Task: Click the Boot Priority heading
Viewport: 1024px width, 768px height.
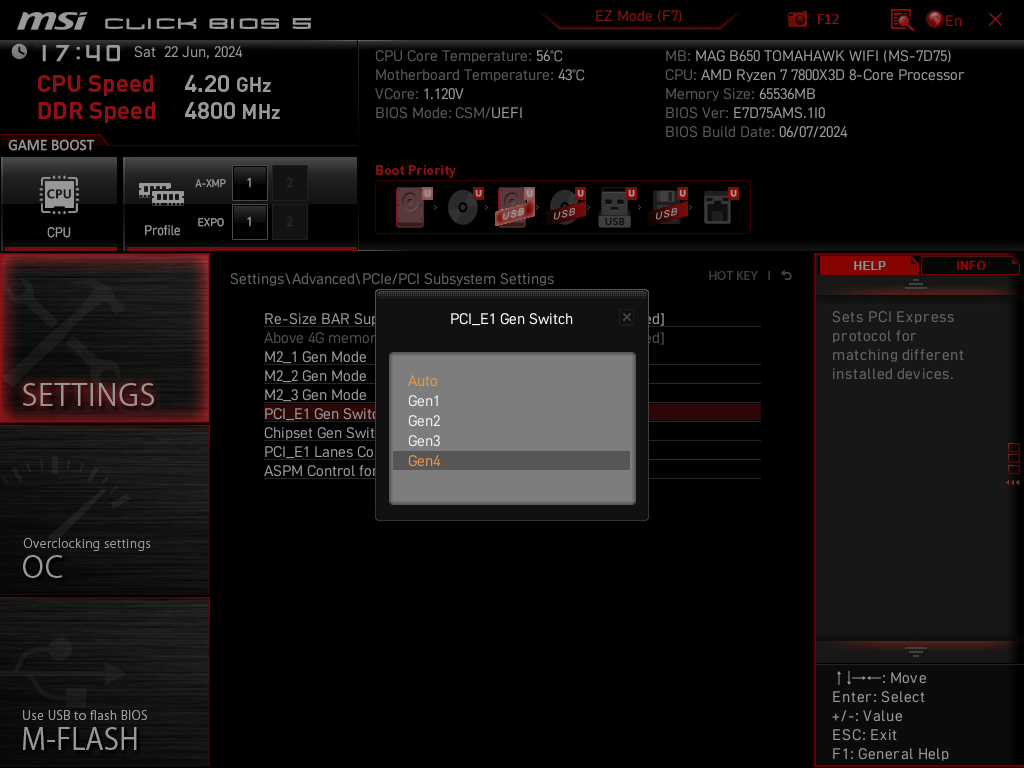Action: pyautogui.click(x=415, y=170)
